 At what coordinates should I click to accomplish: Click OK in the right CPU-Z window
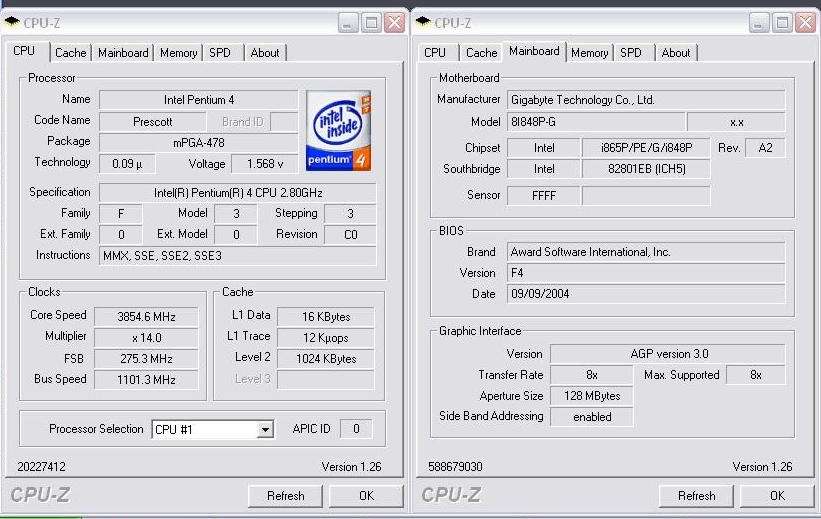point(778,495)
